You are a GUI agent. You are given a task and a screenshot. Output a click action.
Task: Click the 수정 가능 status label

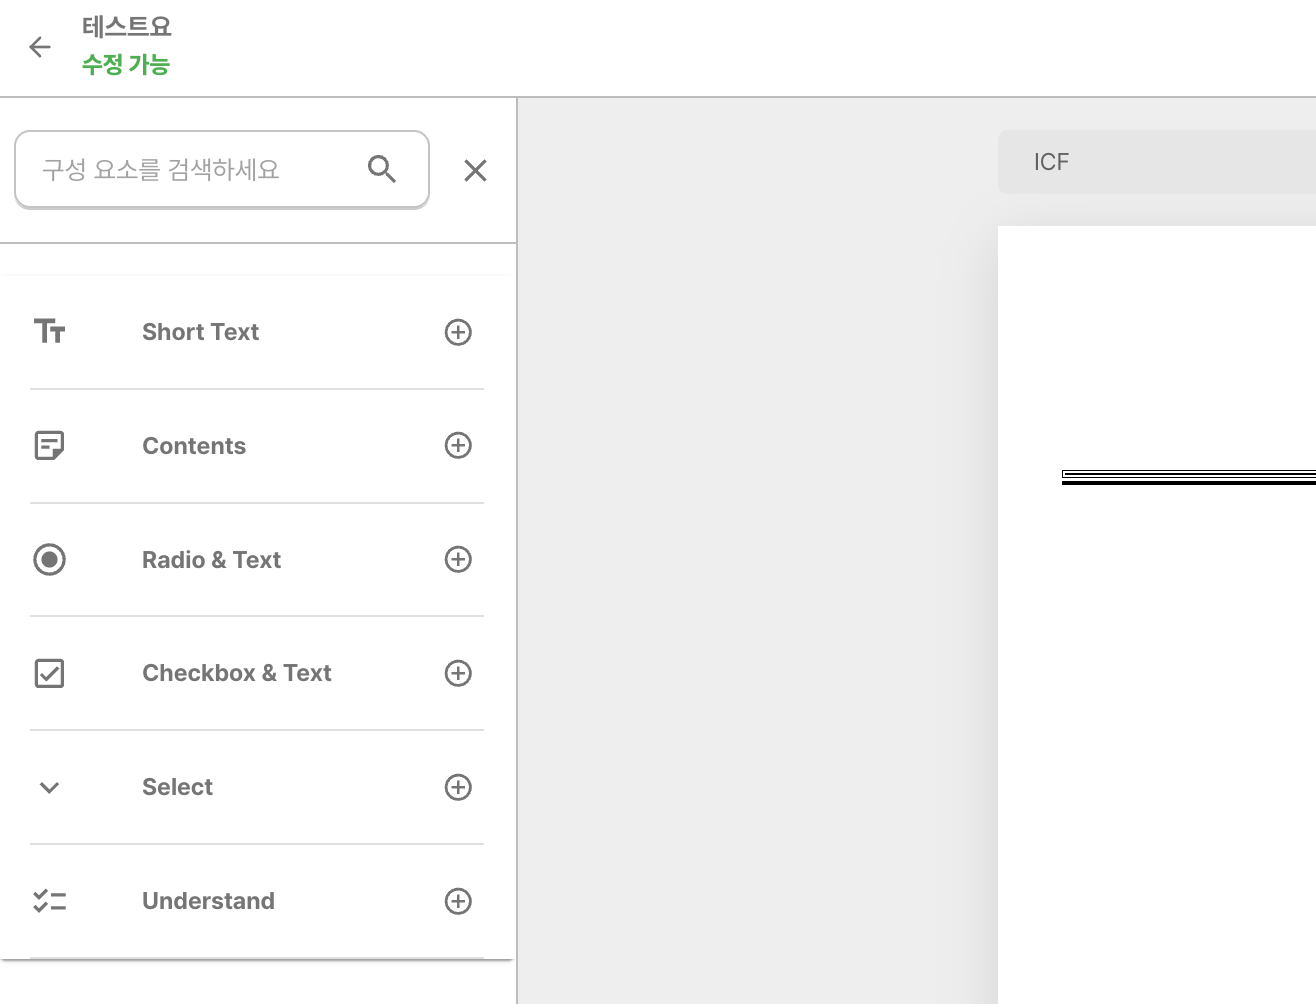[125, 64]
